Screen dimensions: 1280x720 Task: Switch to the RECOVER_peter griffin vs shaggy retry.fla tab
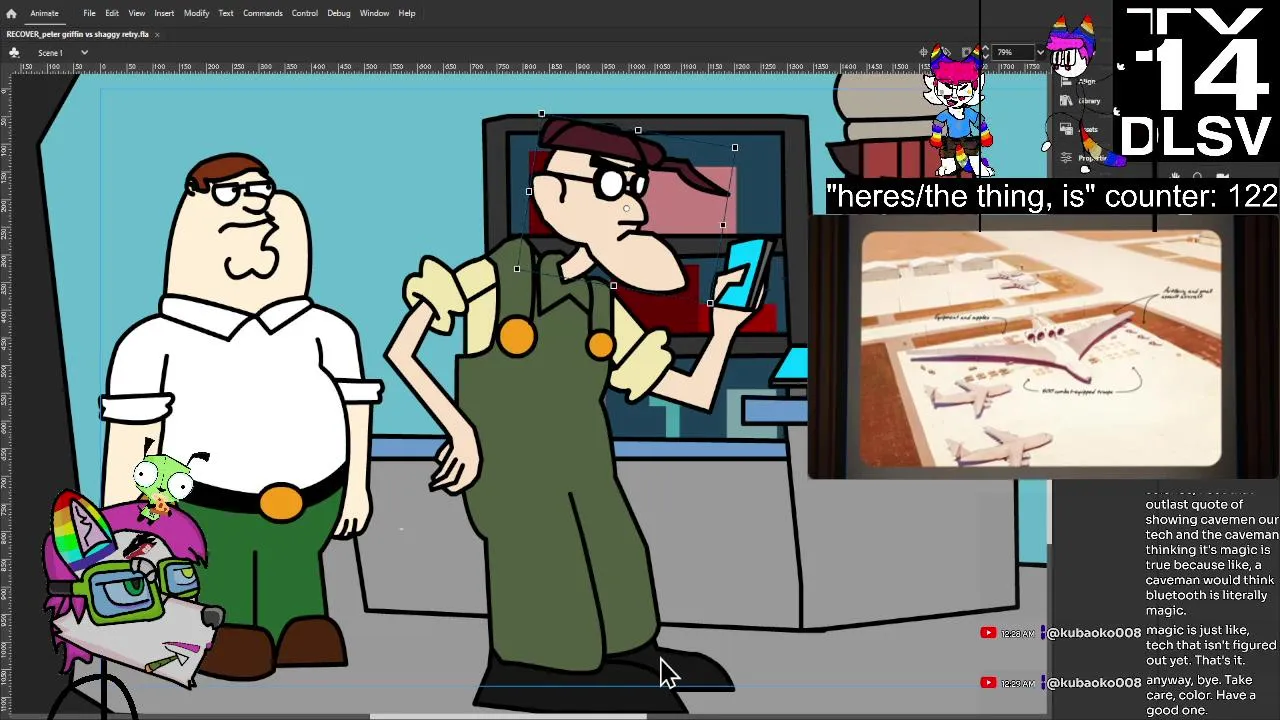77,34
